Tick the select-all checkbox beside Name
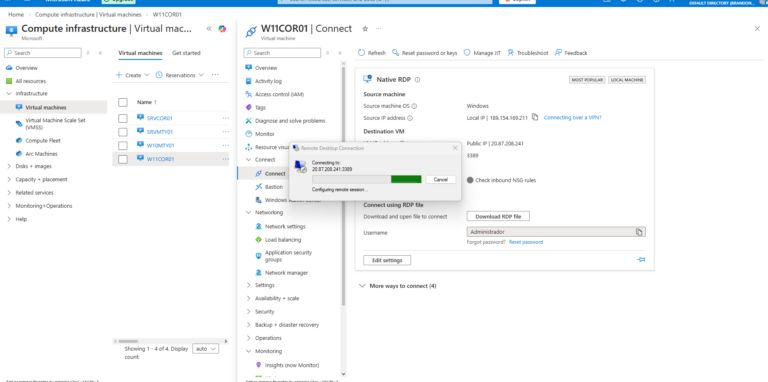This screenshot has width=768, height=382. click(x=123, y=102)
